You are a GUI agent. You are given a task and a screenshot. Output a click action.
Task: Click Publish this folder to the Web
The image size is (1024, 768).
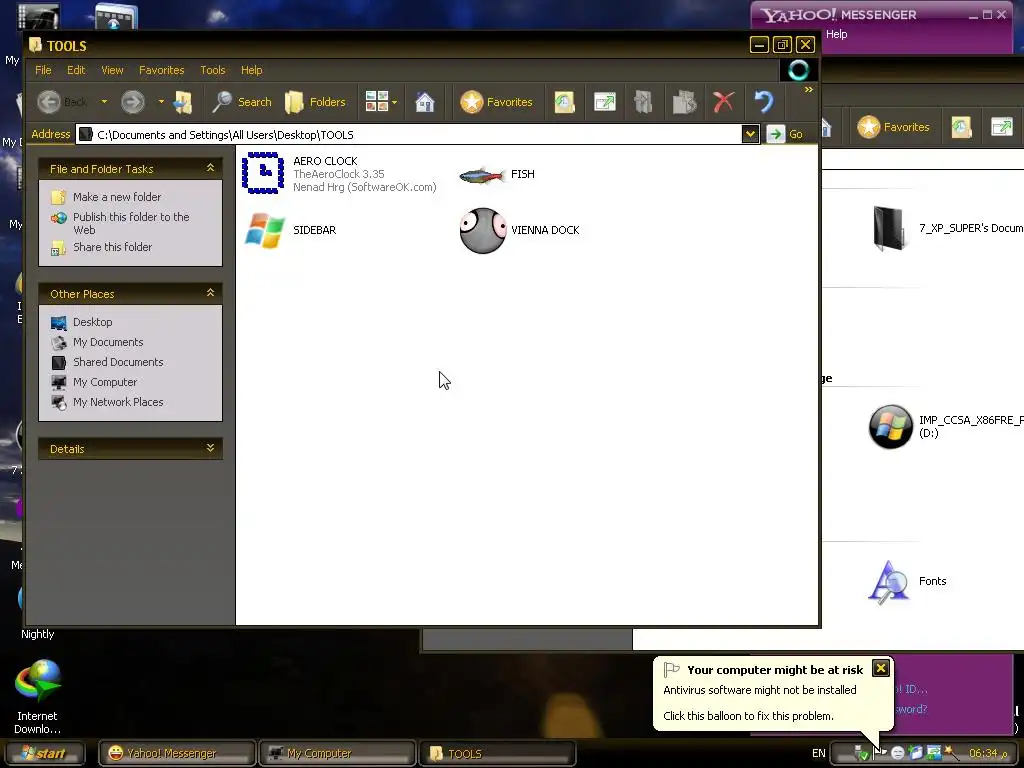click(x=131, y=223)
